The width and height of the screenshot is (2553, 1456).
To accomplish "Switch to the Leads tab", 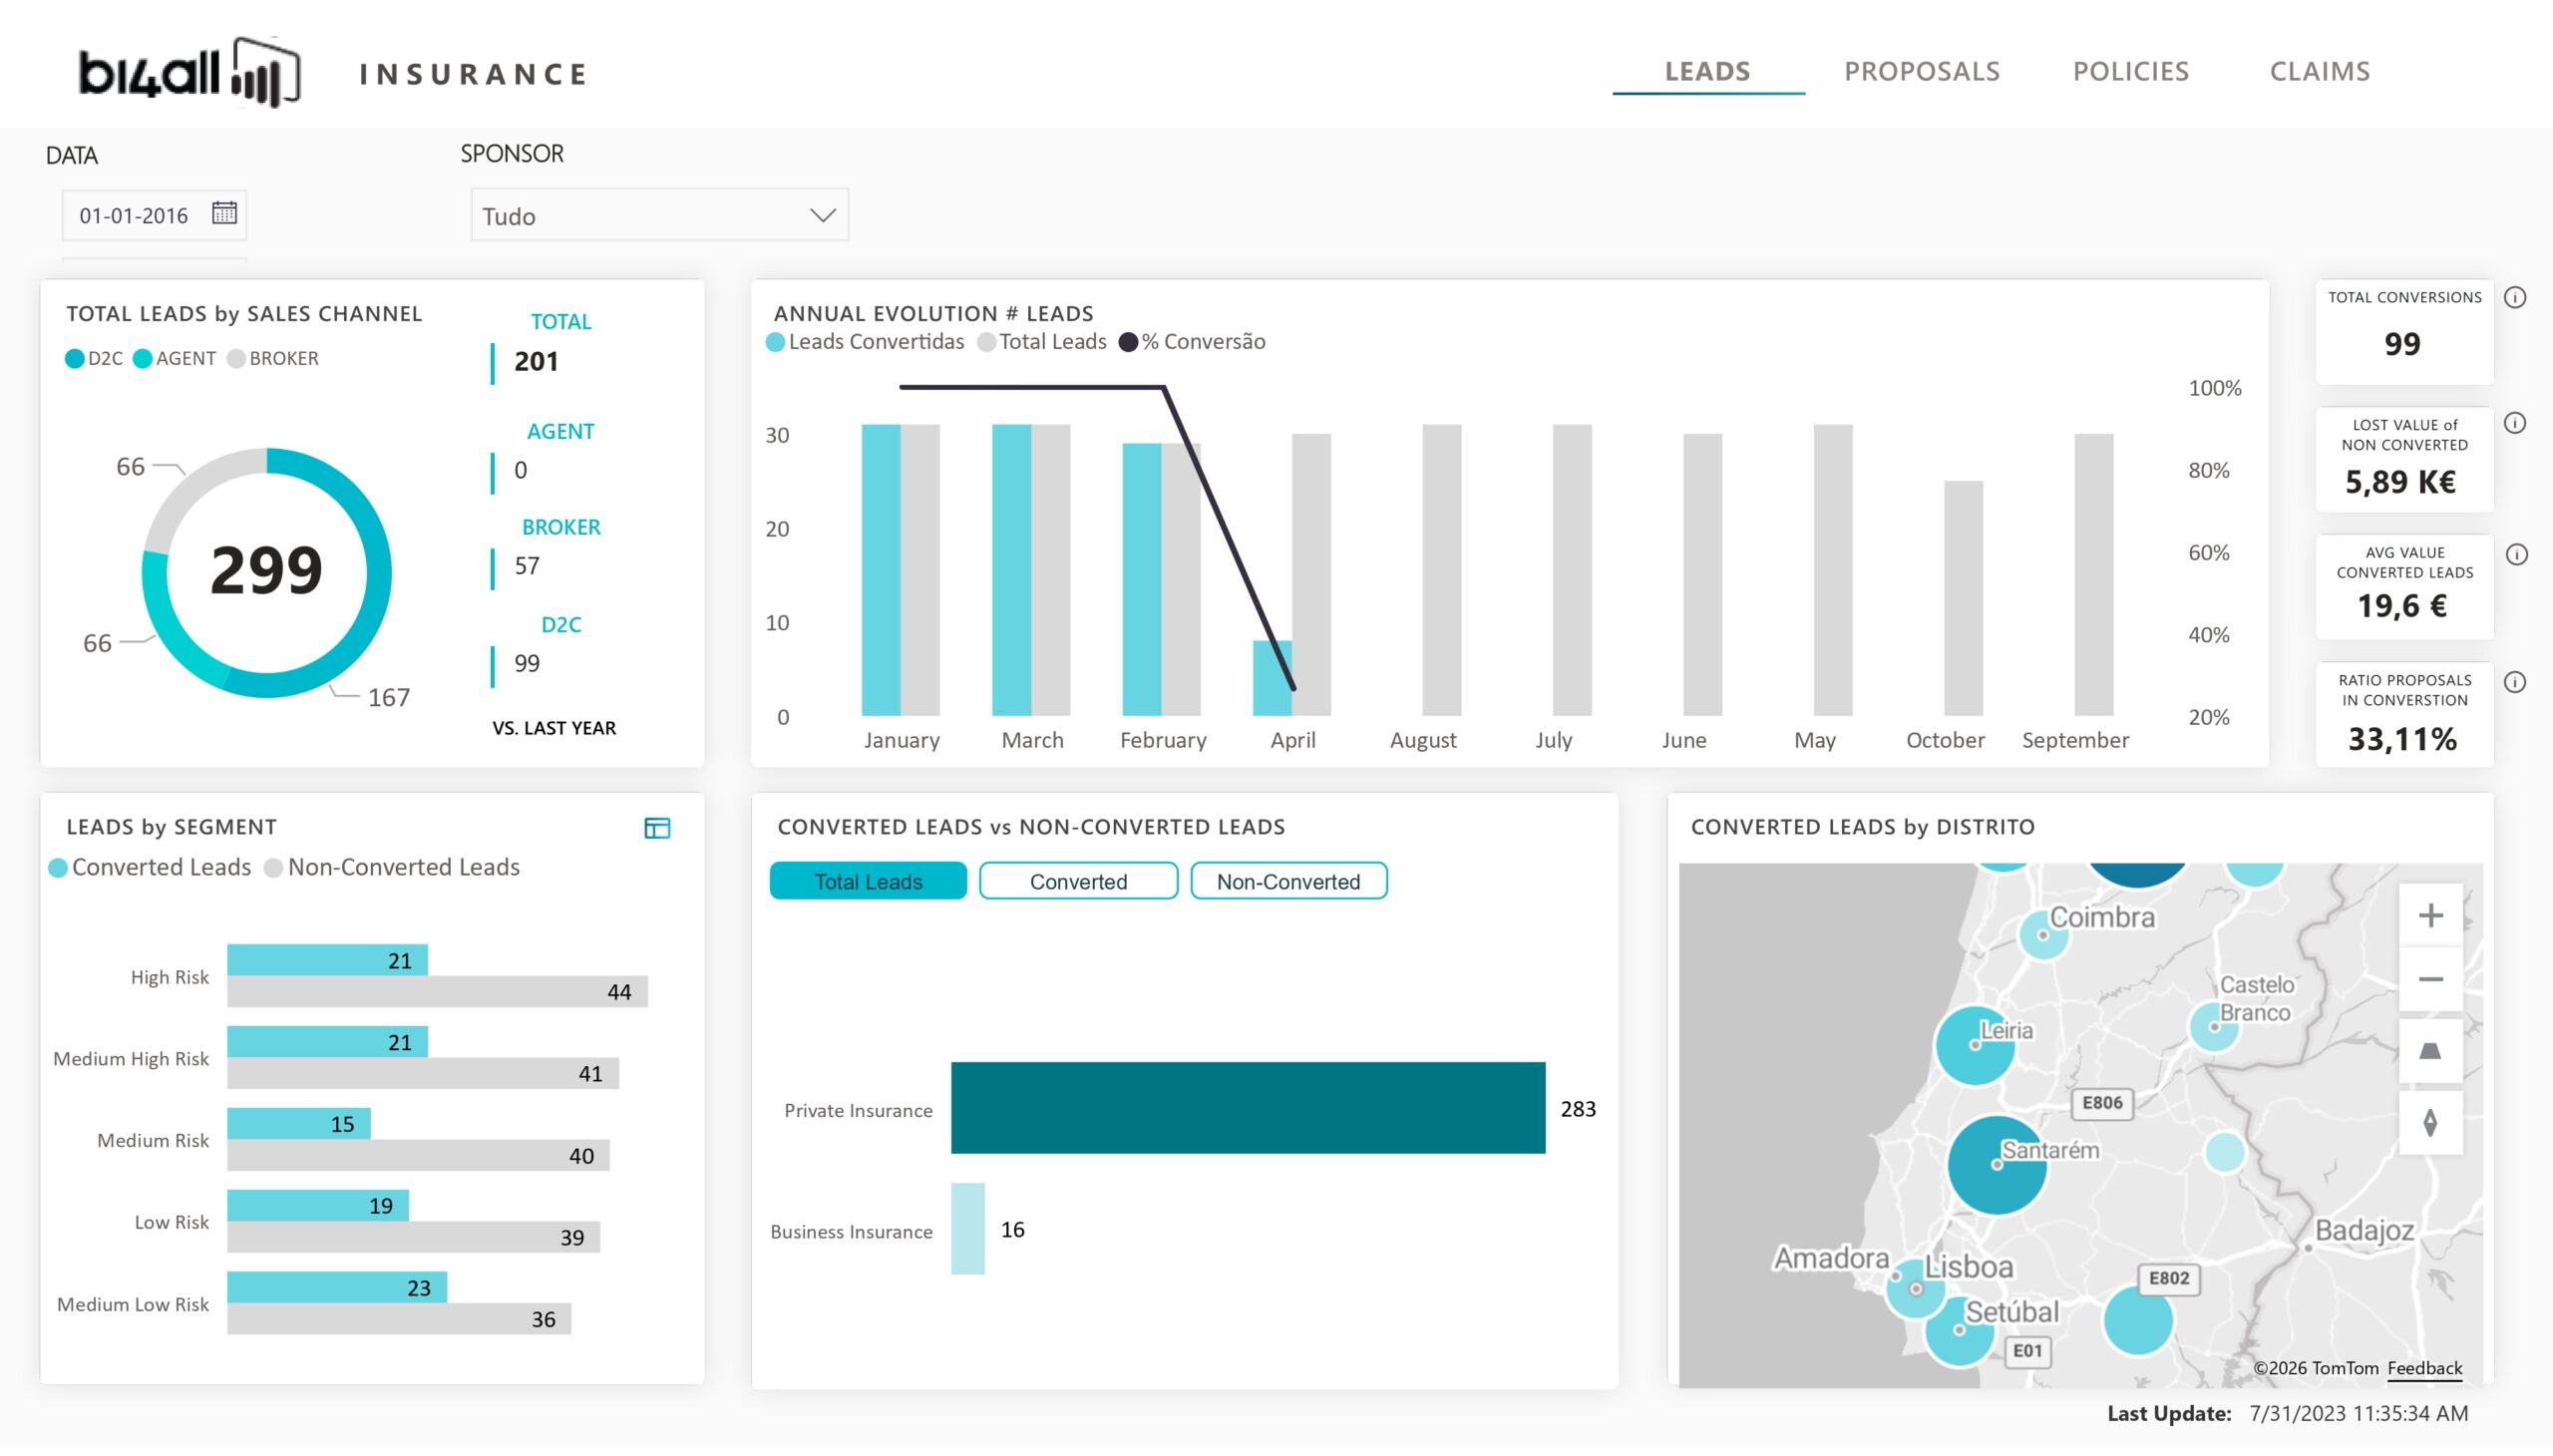I will point(1708,71).
